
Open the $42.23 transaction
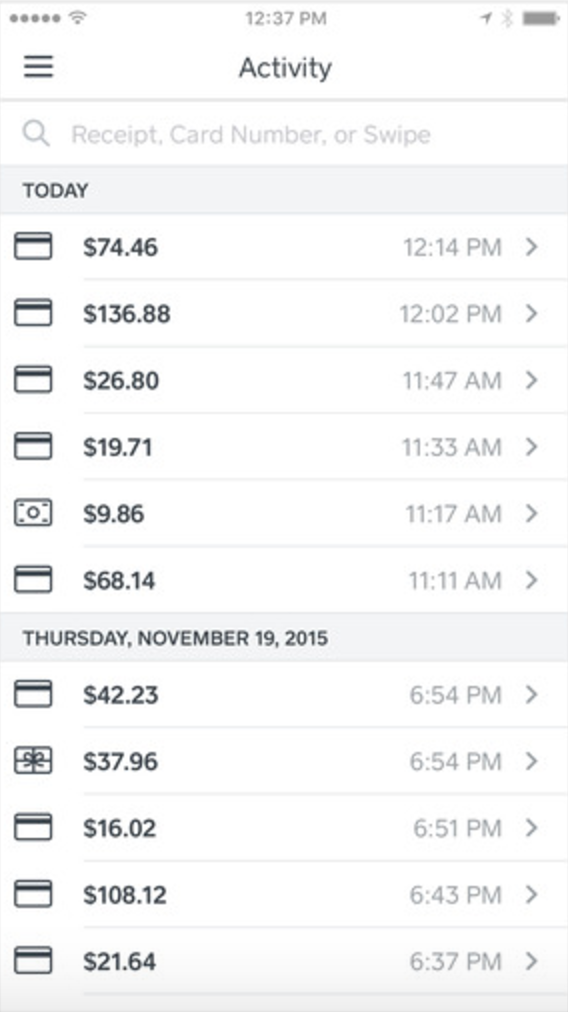(x=284, y=694)
